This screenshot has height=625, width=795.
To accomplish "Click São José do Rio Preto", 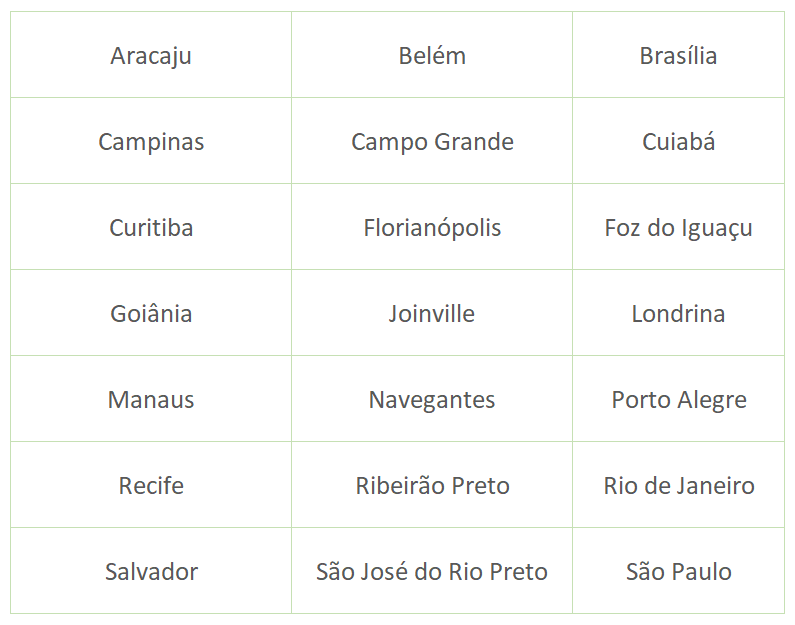I will tap(432, 571).
